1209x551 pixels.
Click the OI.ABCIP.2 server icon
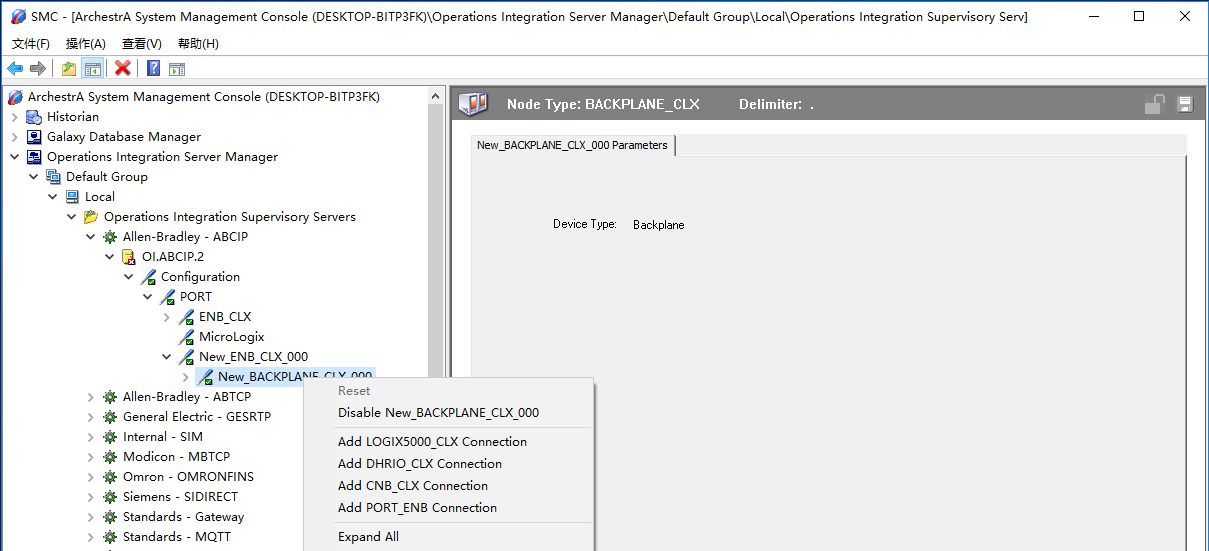(129, 257)
